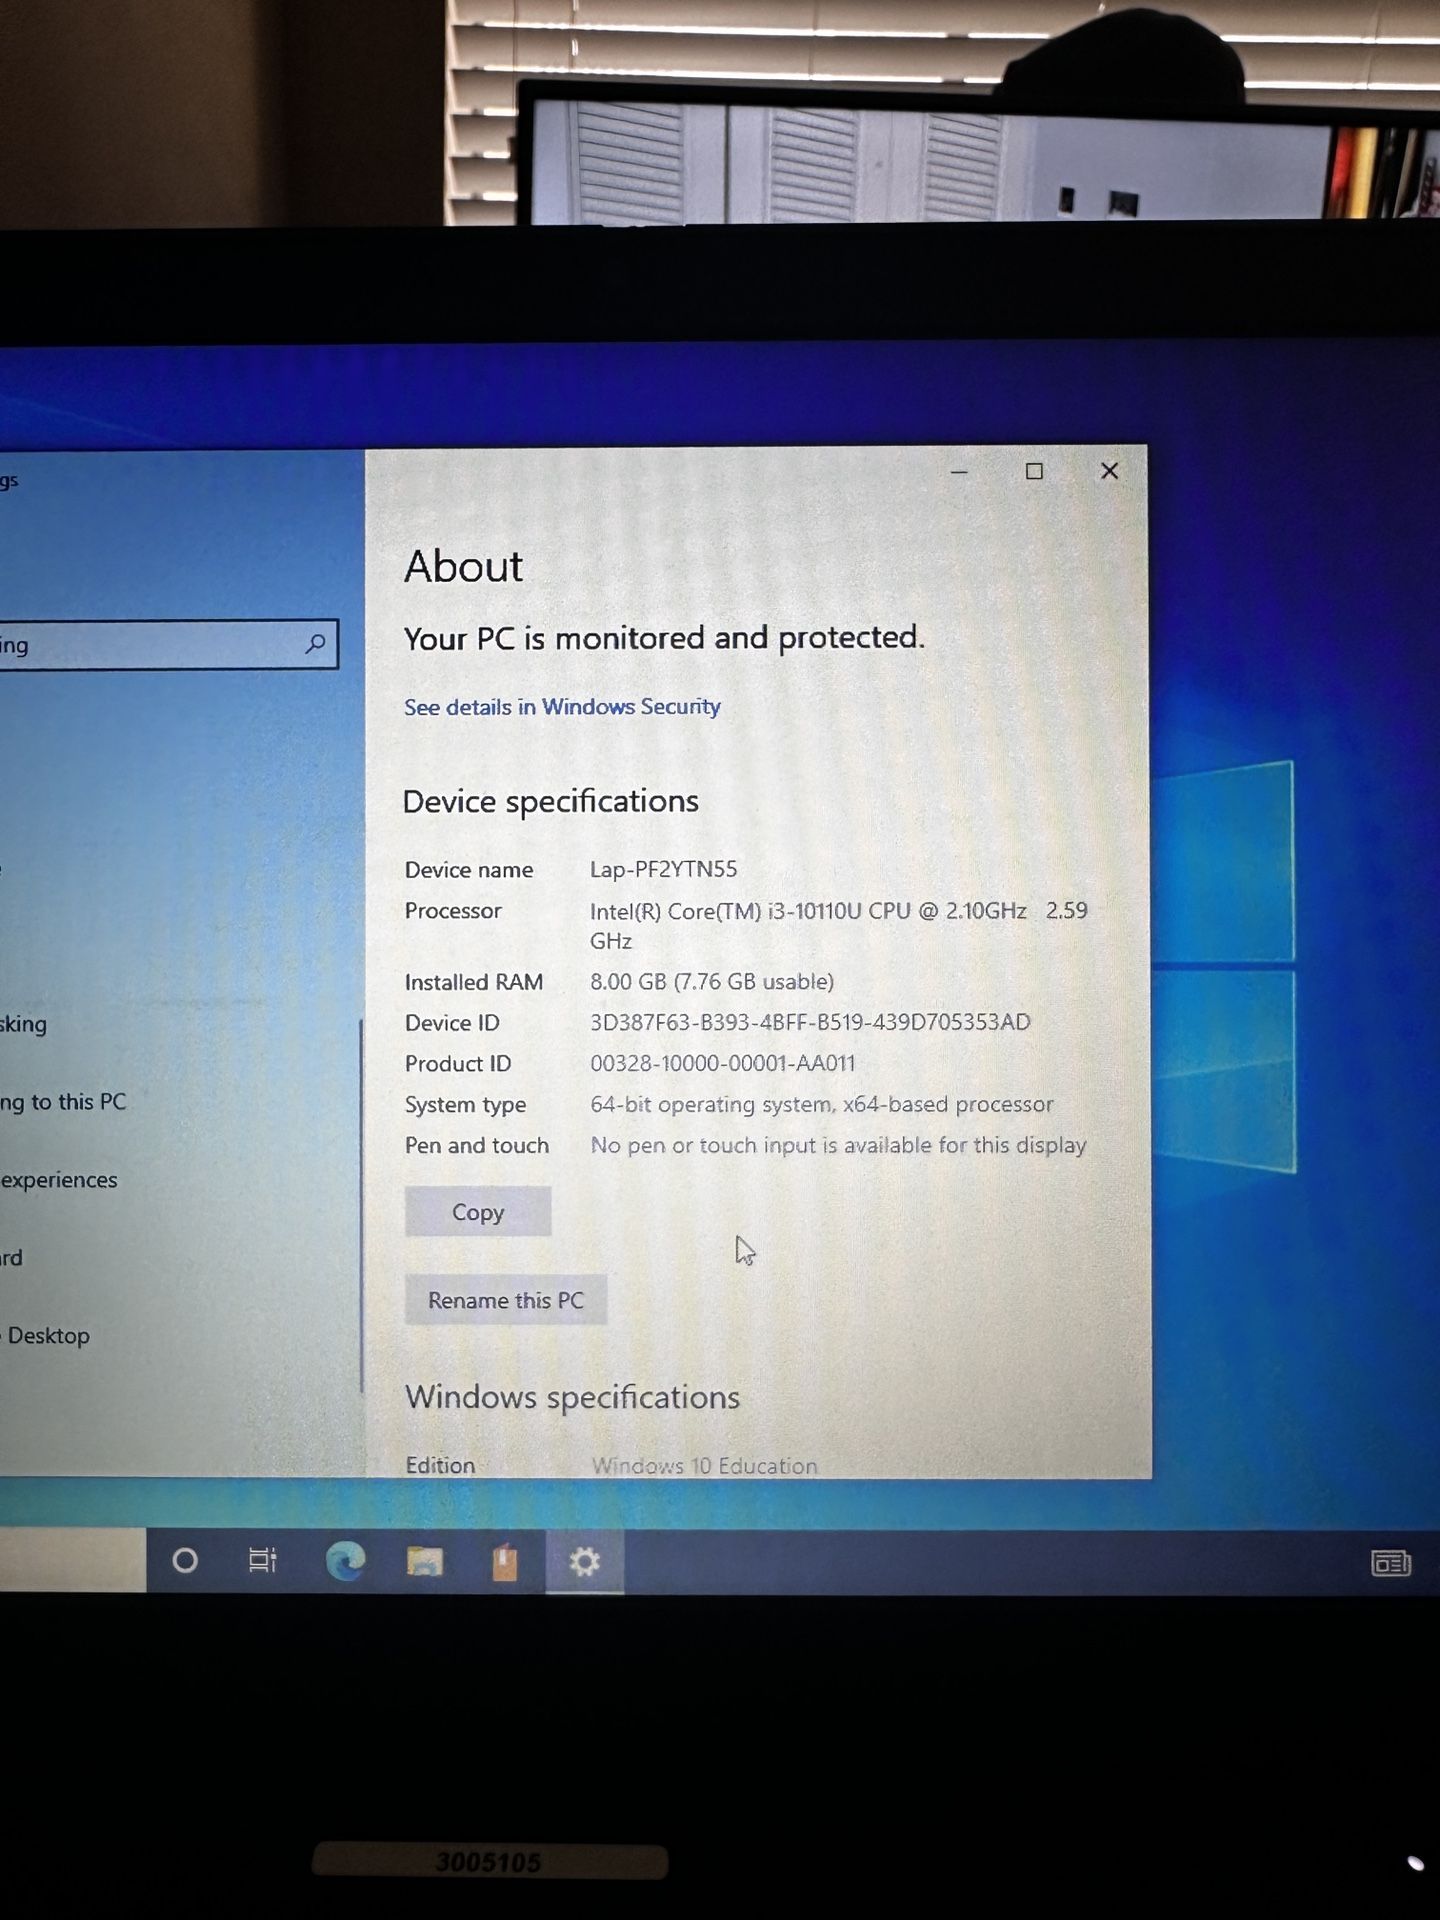Open the orange clipboard app on taskbar
1440x1920 pixels.
tap(505, 1562)
